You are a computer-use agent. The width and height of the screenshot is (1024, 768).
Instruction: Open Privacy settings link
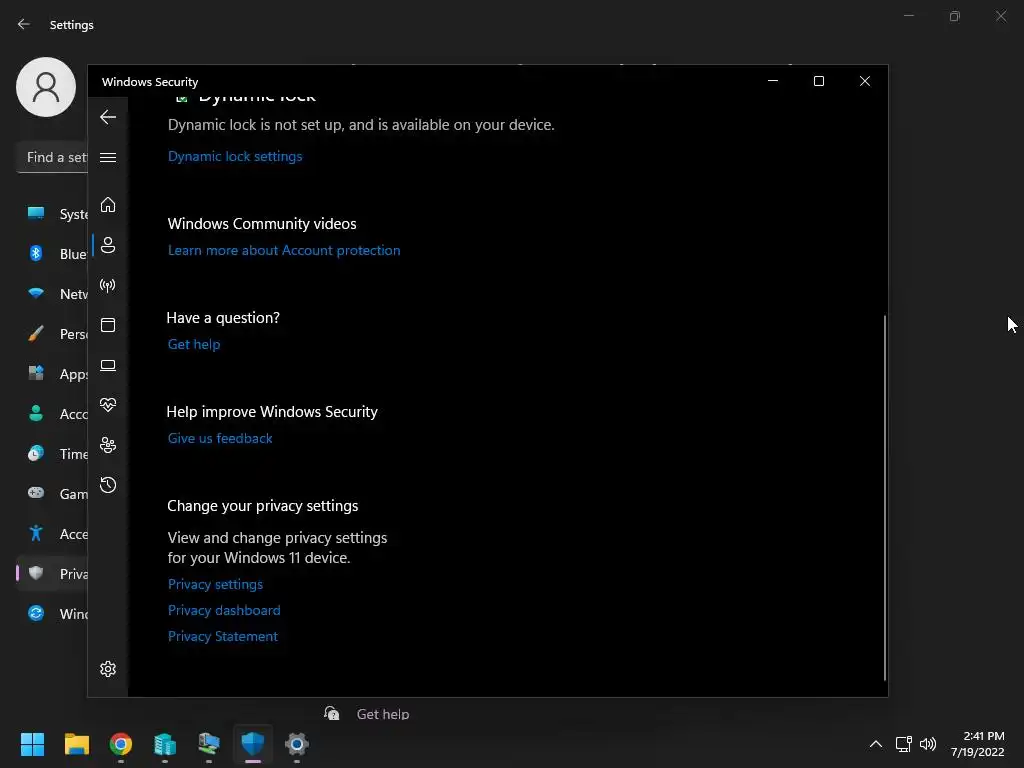click(x=216, y=584)
